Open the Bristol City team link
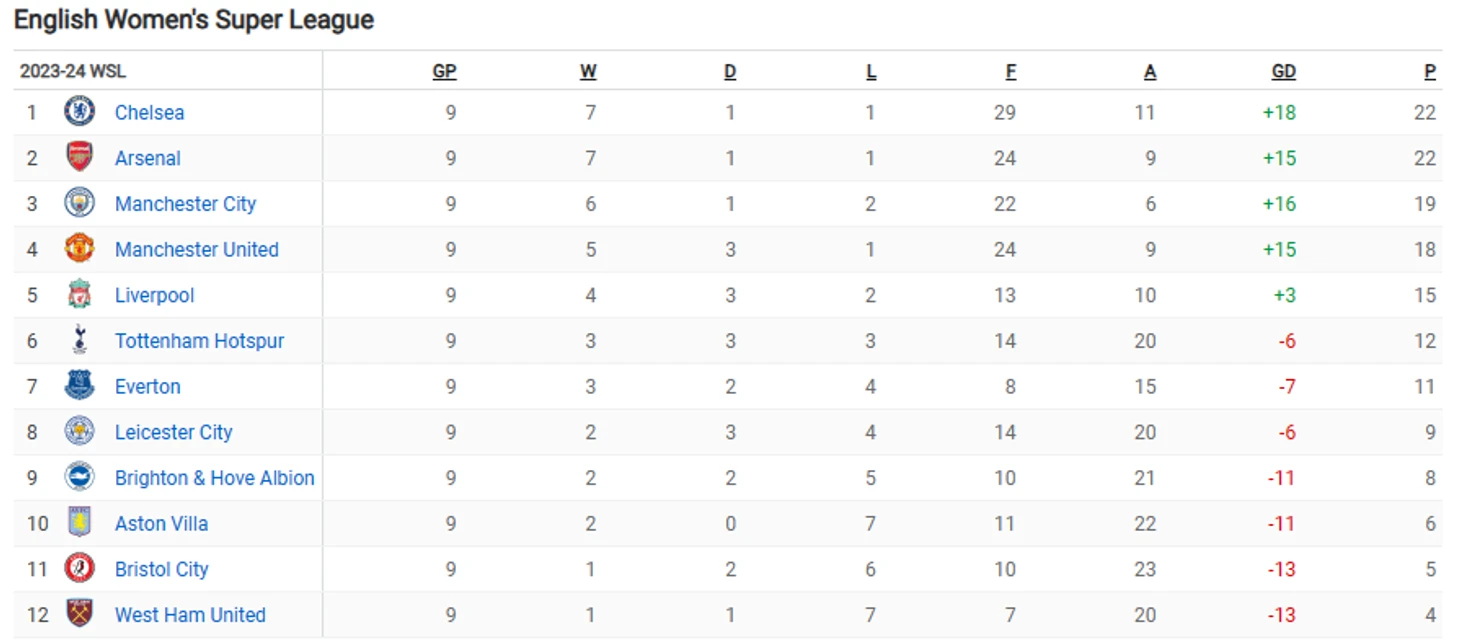The height and width of the screenshot is (644, 1460). pos(162,569)
